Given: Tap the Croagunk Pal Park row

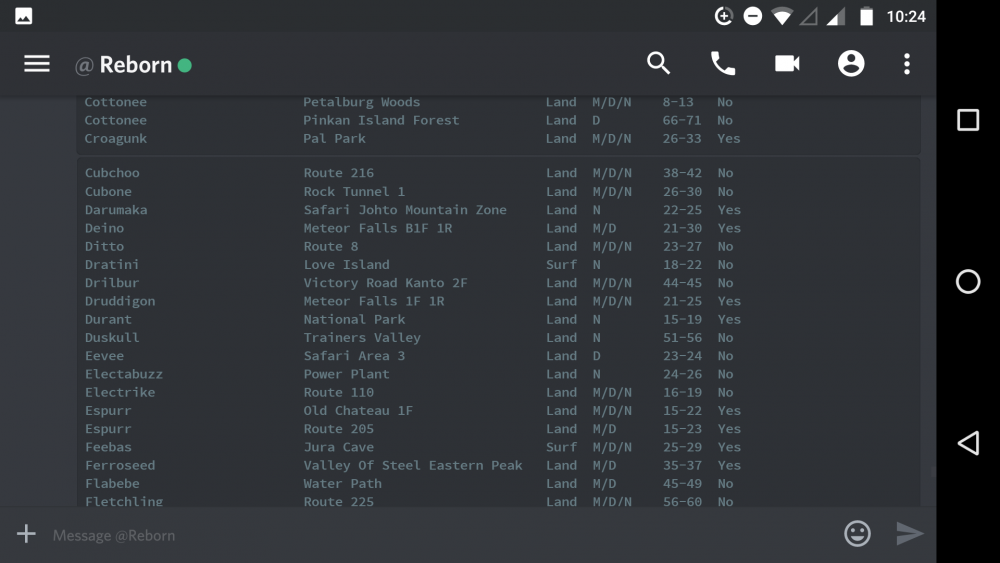Looking at the screenshot, I should point(408,139).
